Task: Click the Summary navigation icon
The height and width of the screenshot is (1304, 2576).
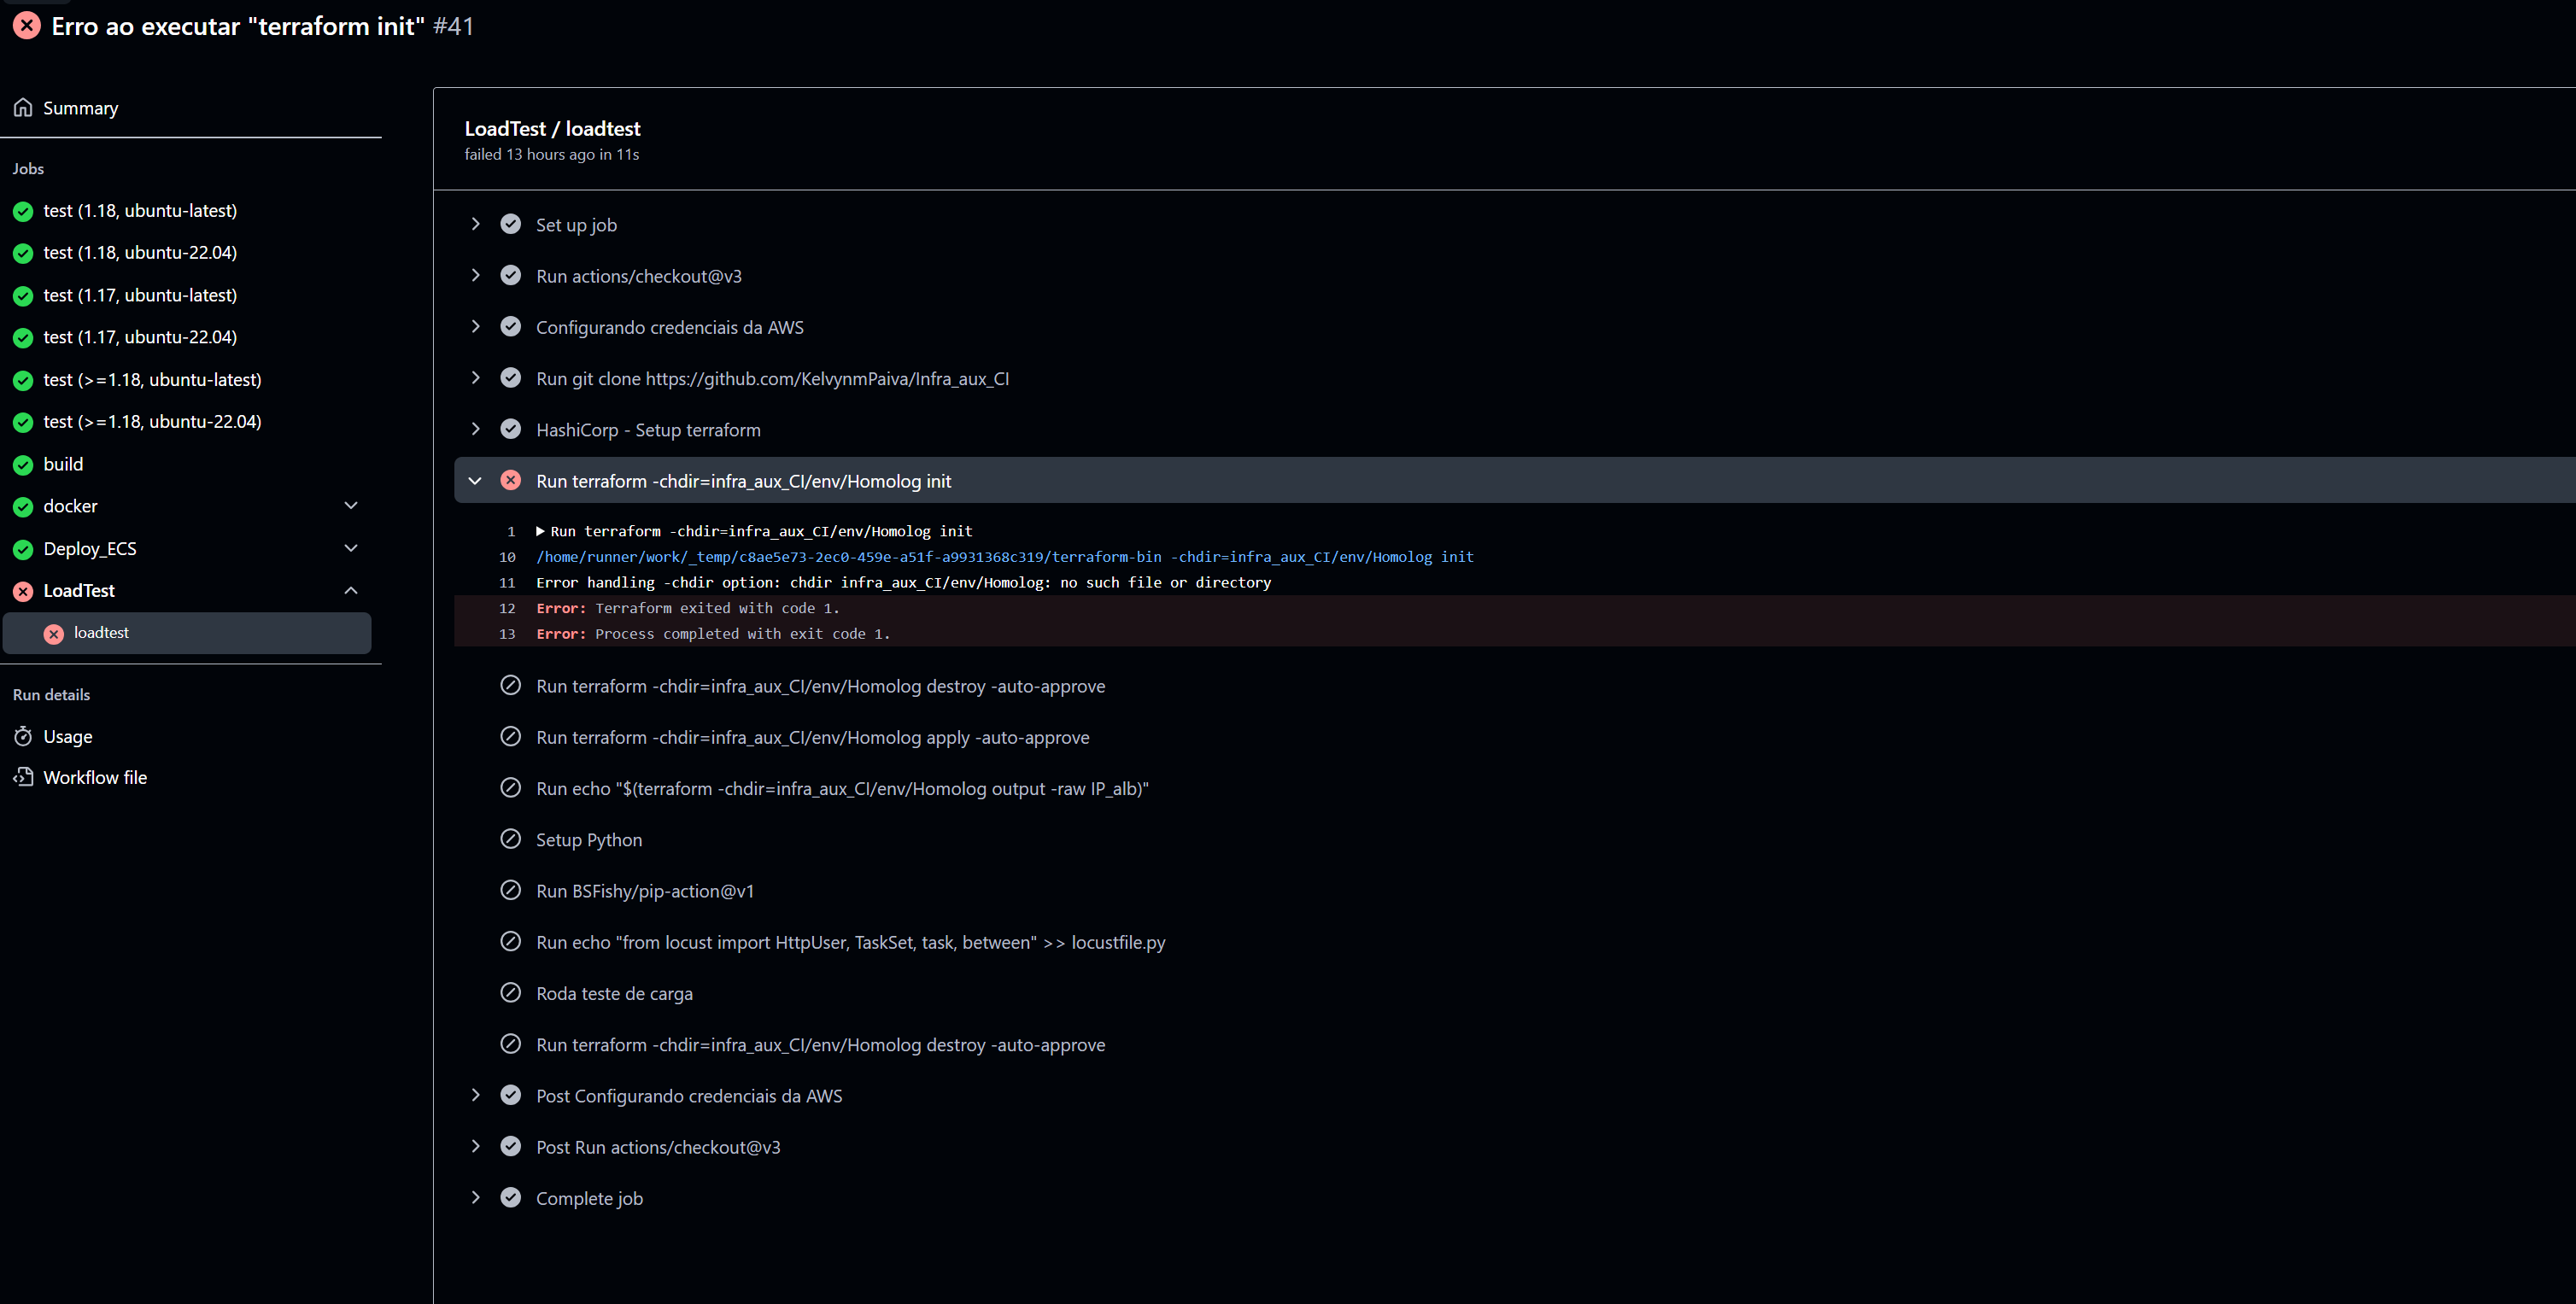Action: coord(25,107)
